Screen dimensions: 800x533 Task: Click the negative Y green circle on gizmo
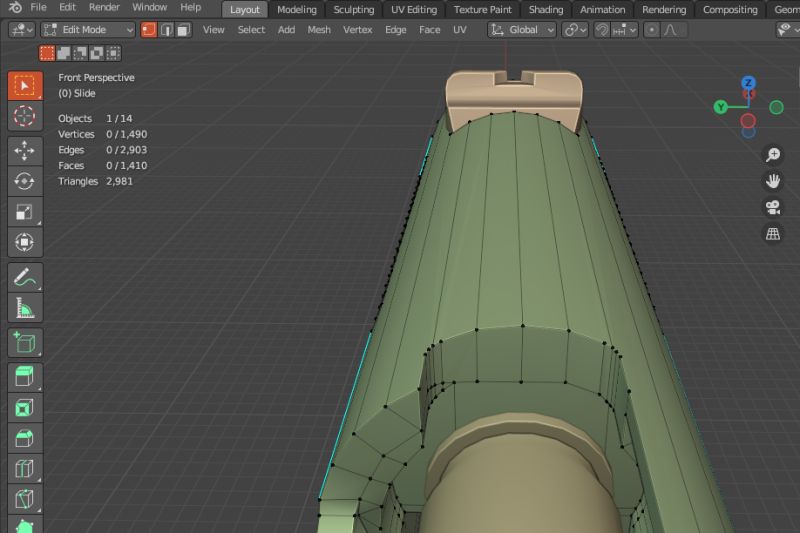pos(776,107)
